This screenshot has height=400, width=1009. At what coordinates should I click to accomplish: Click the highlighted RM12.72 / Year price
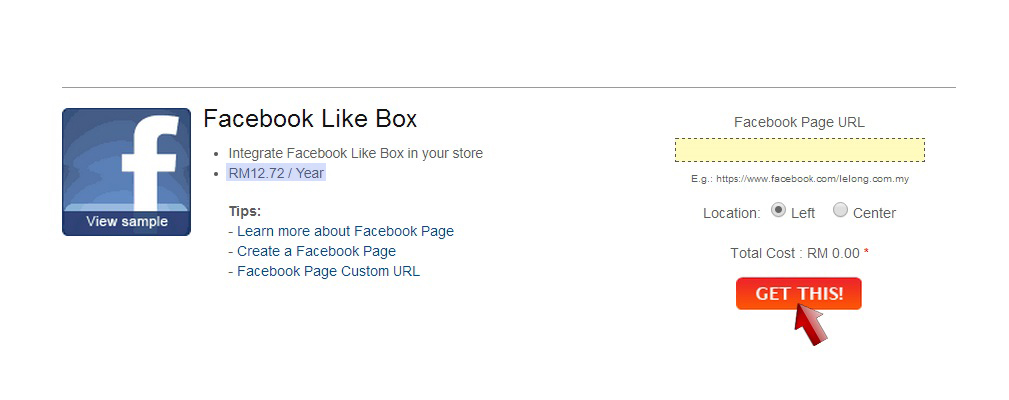[276, 173]
